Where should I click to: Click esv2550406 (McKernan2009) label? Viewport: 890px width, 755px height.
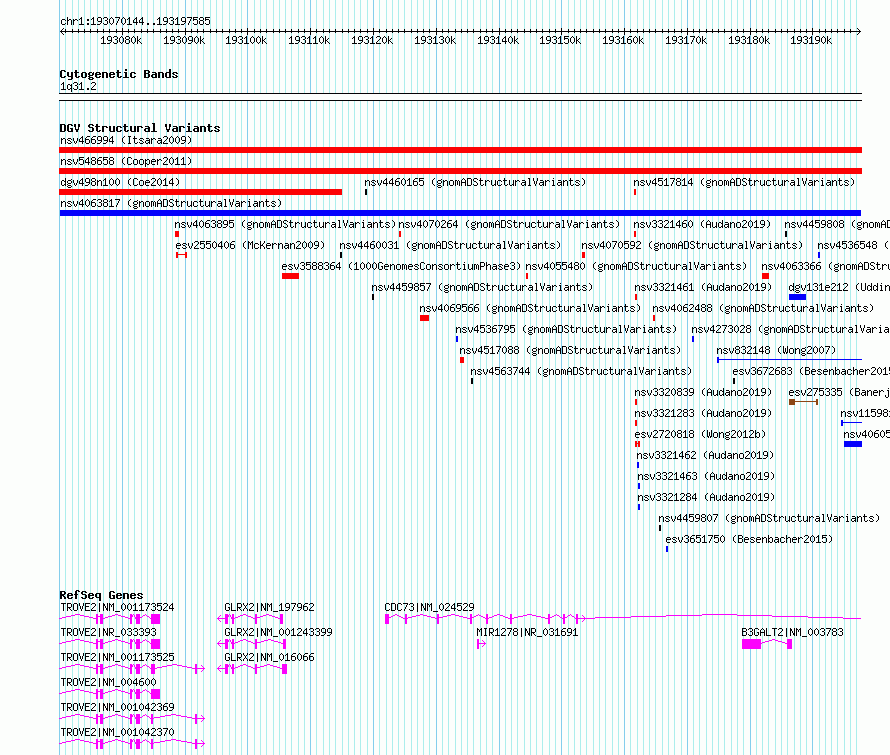250,245
